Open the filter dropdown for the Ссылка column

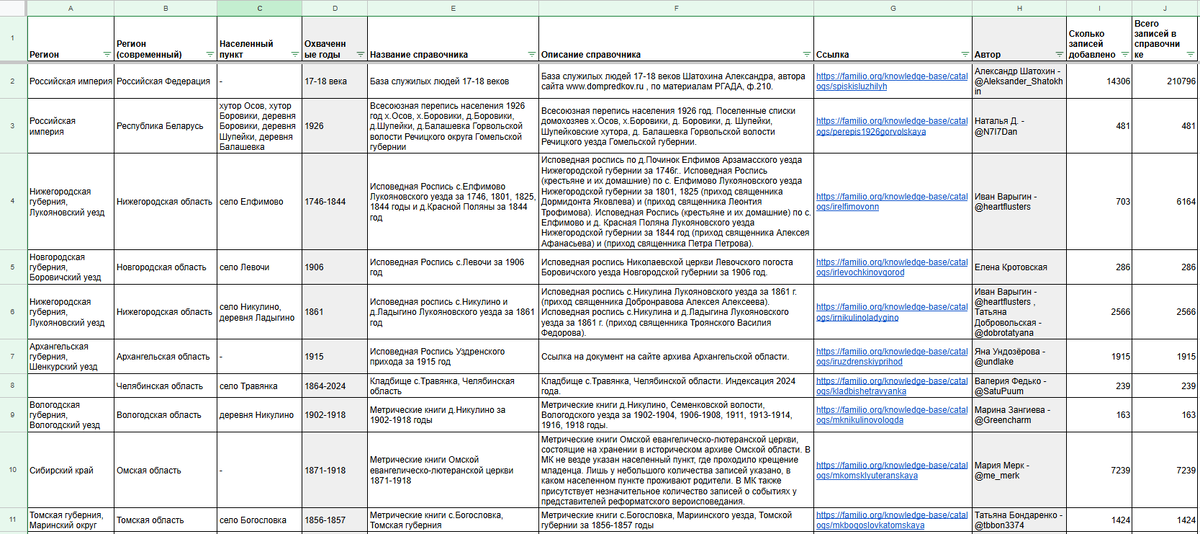point(963,54)
